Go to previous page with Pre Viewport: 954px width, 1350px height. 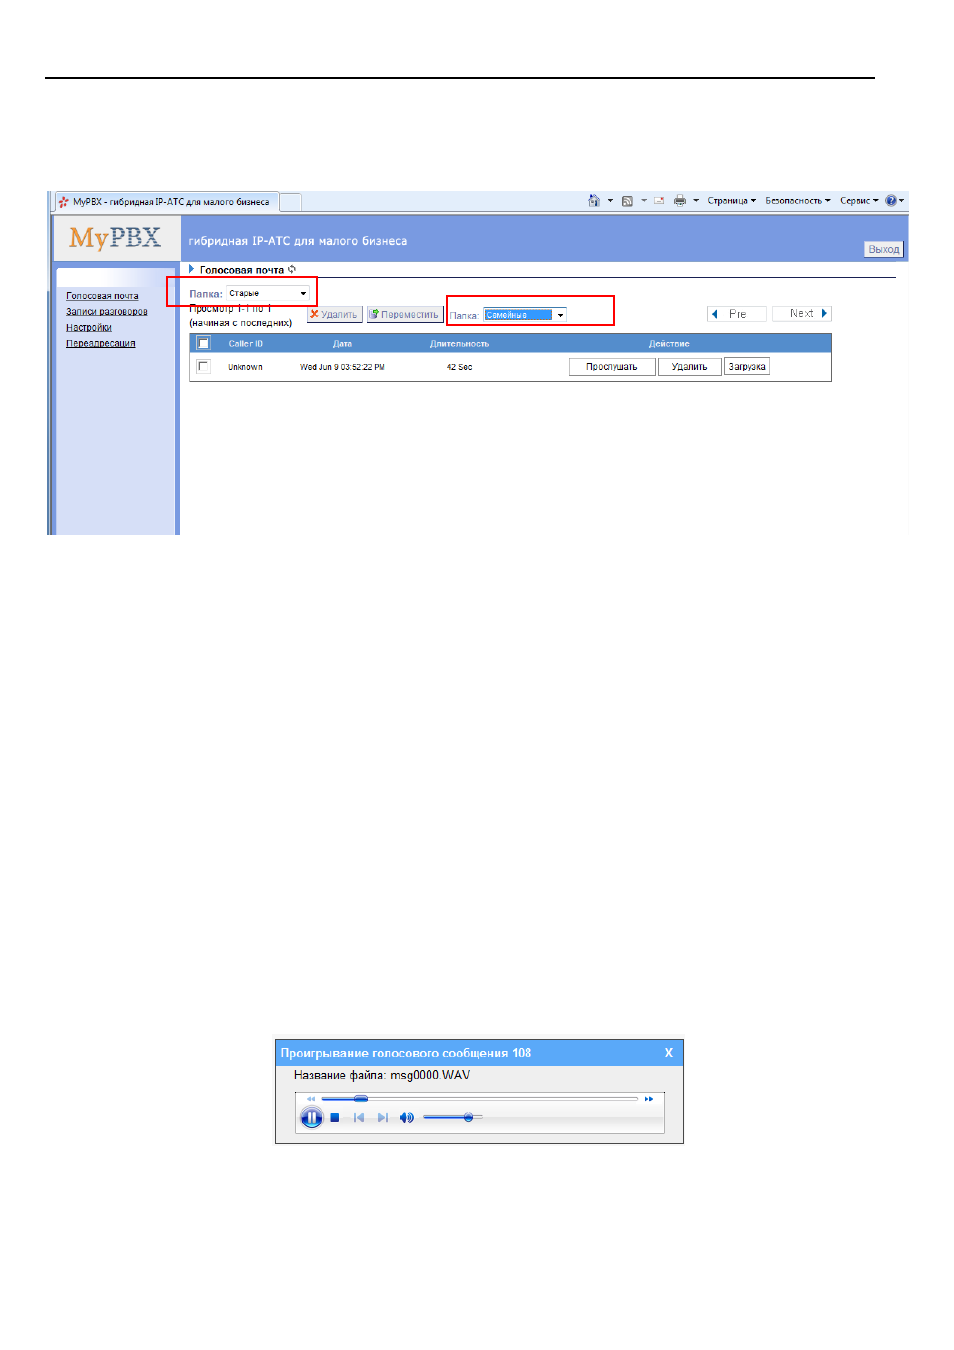pyautogui.click(x=737, y=314)
